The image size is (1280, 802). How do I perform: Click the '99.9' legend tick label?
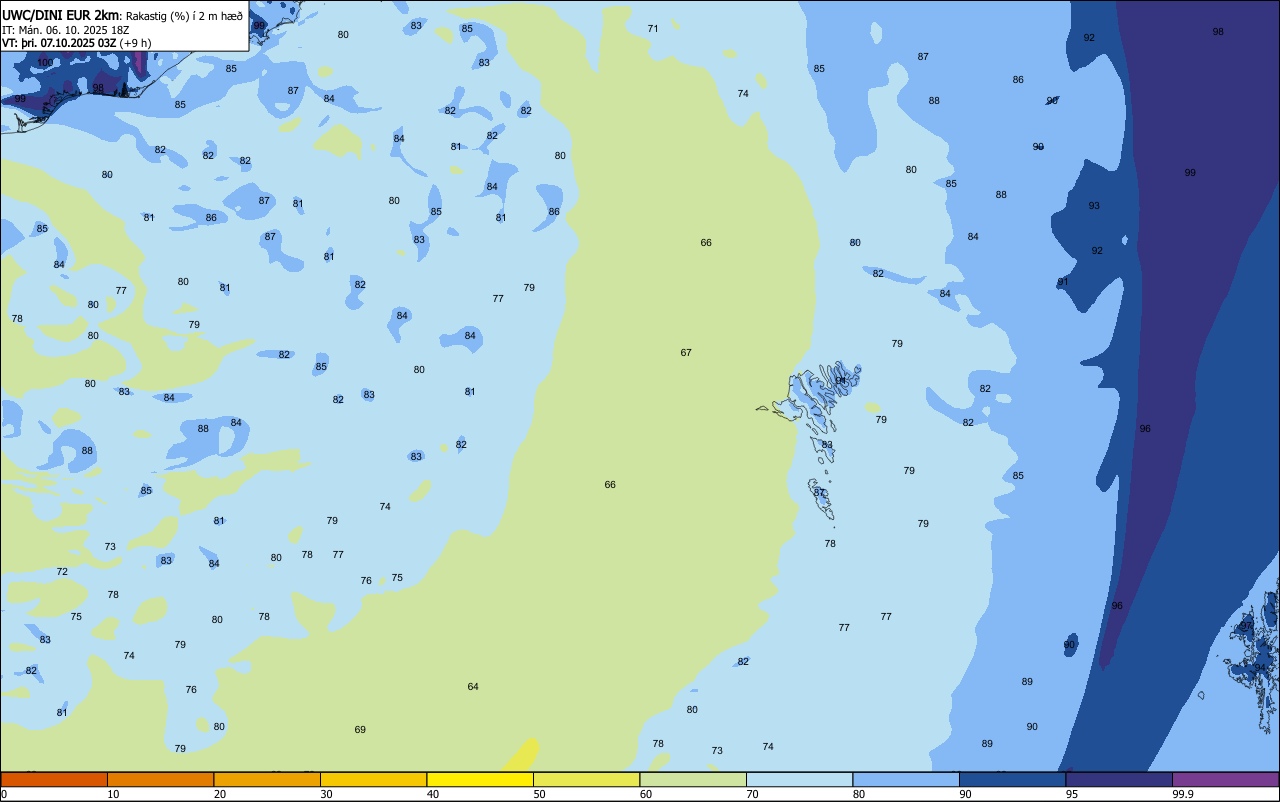(x=1183, y=794)
